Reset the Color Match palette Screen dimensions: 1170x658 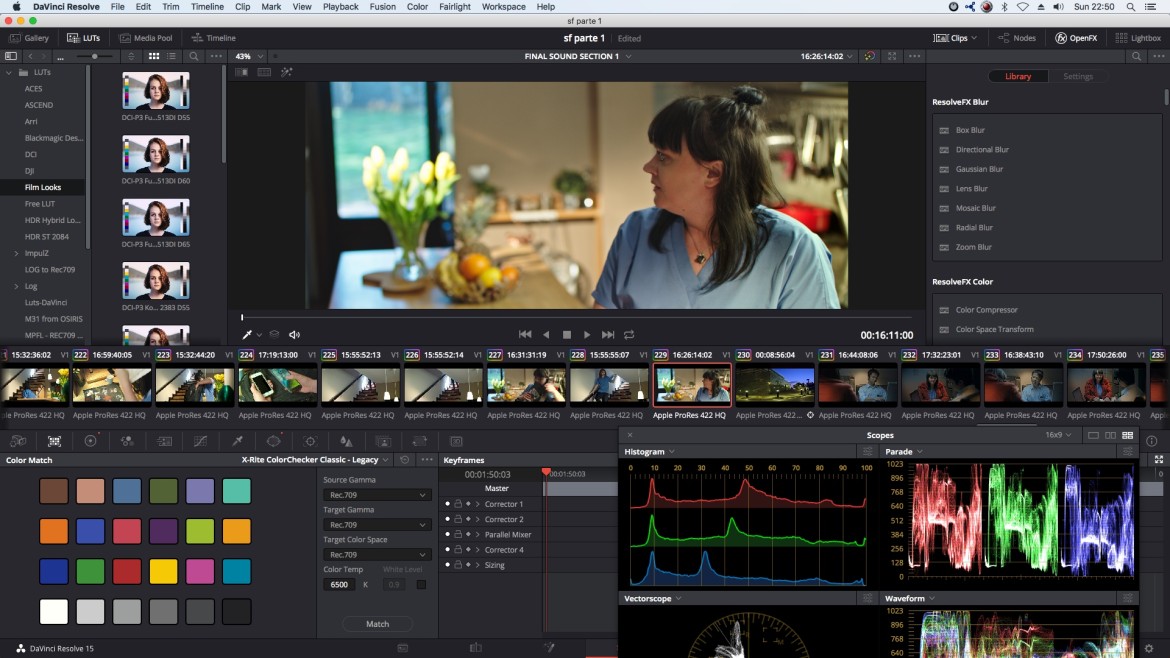[404, 460]
